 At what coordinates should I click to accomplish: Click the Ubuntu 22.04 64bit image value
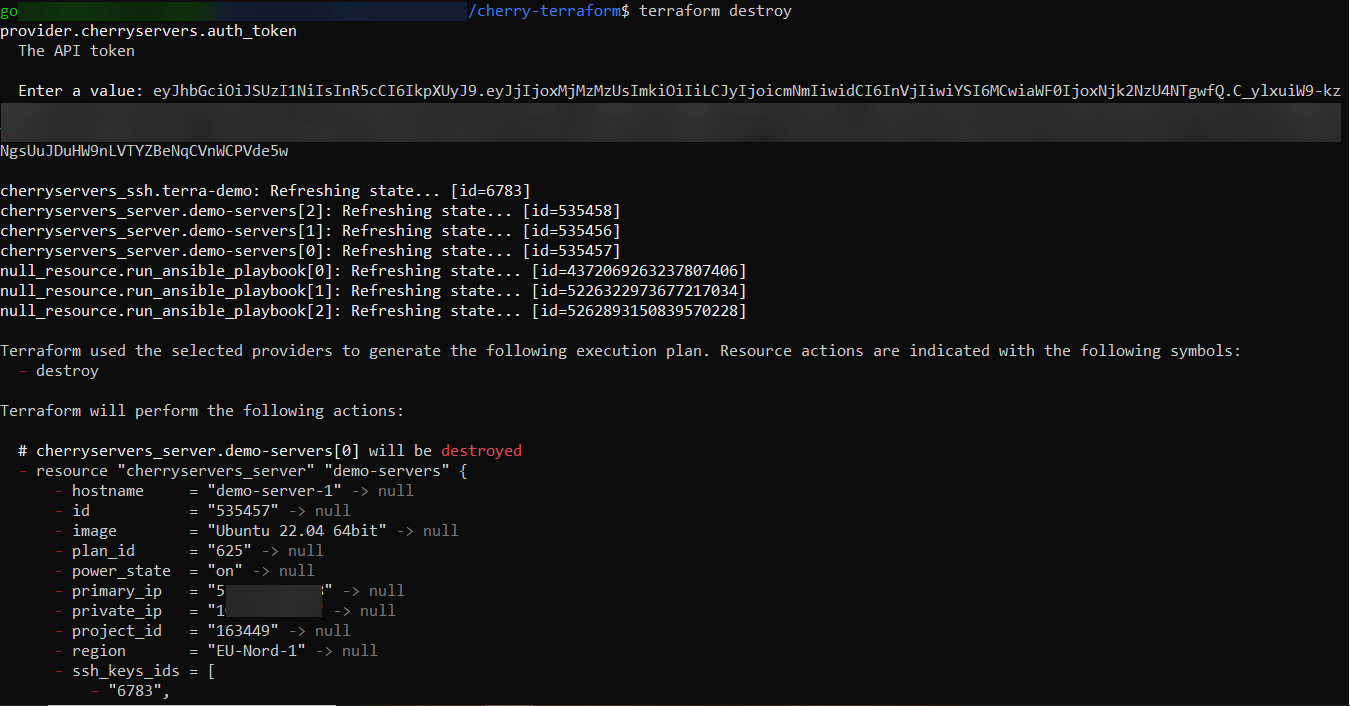(296, 530)
